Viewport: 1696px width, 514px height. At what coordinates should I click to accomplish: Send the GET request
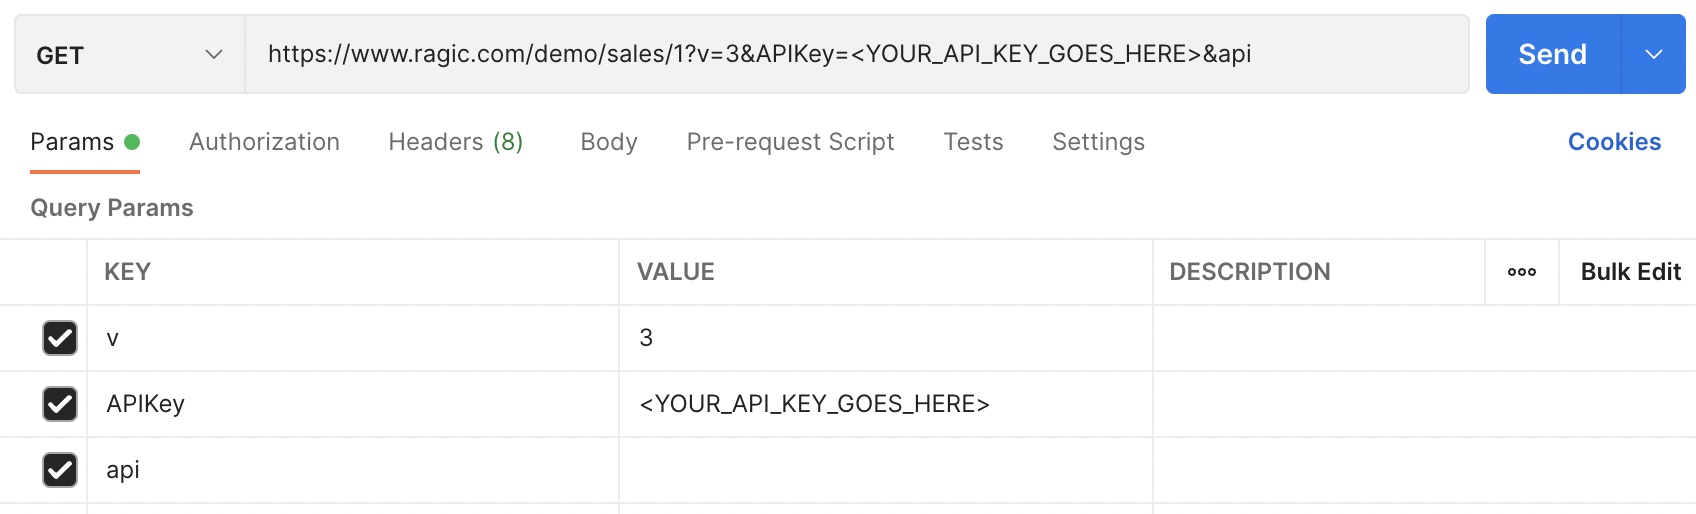coord(1552,55)
